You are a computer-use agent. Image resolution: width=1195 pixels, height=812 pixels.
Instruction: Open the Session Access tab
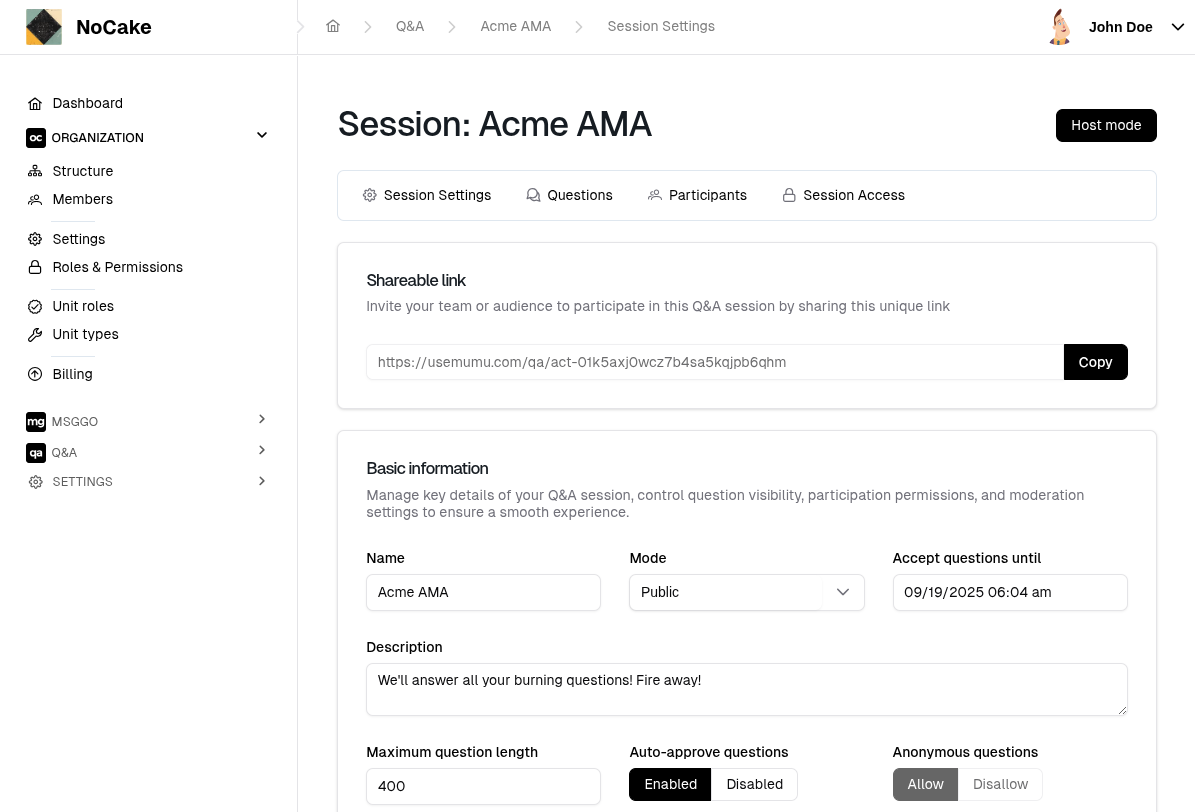[843, 195]
